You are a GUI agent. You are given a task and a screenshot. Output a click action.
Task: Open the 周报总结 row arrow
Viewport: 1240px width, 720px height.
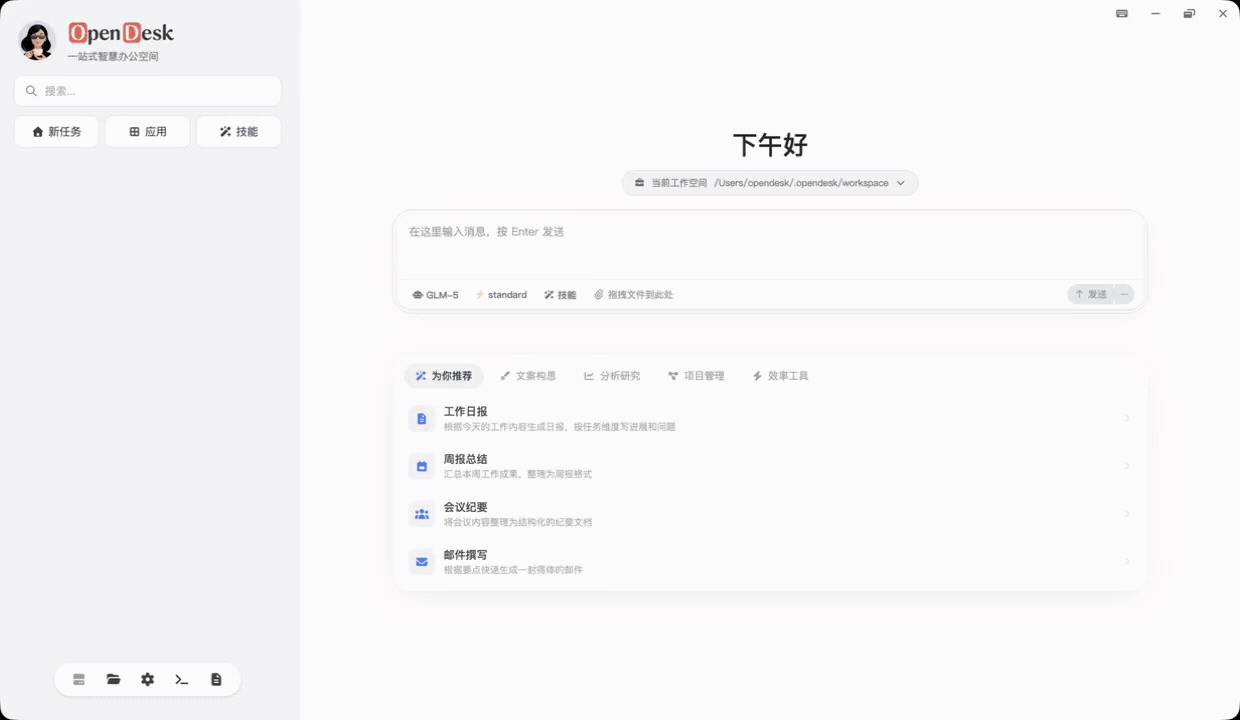pos(1127,466)
